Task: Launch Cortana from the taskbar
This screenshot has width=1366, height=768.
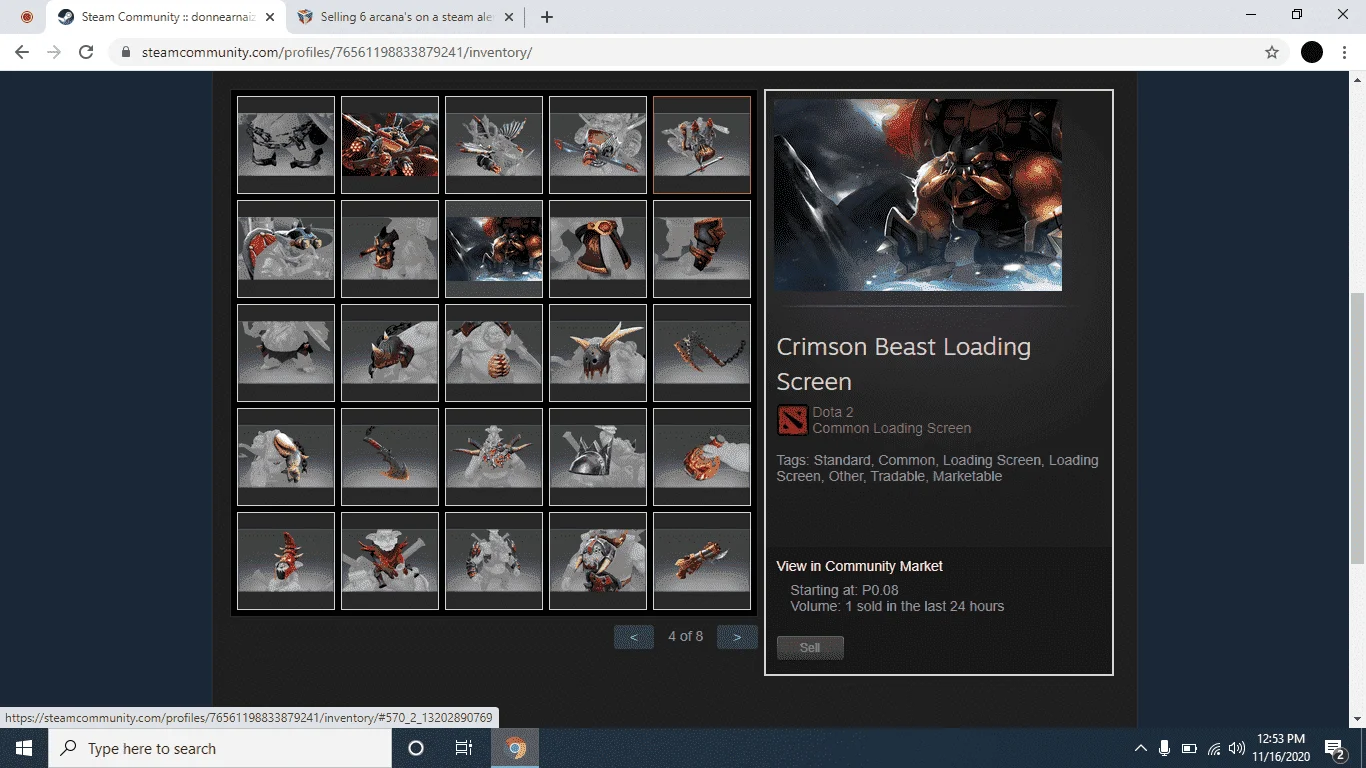Action: tap(416, 748)
